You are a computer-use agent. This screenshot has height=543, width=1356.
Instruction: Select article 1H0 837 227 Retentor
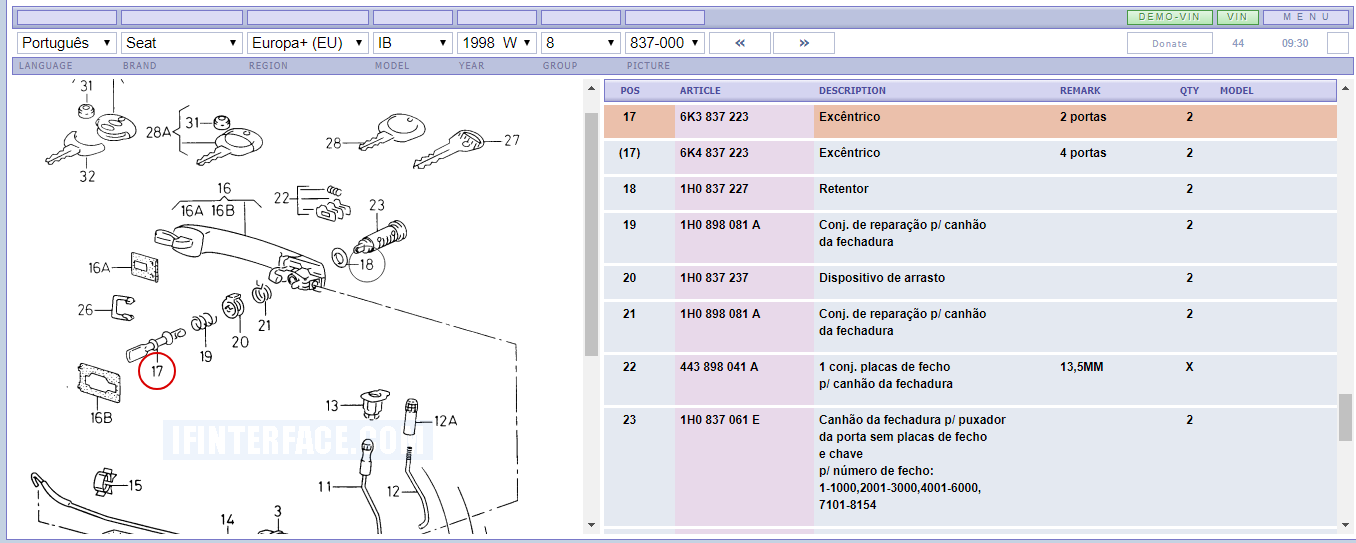(969, 193)
